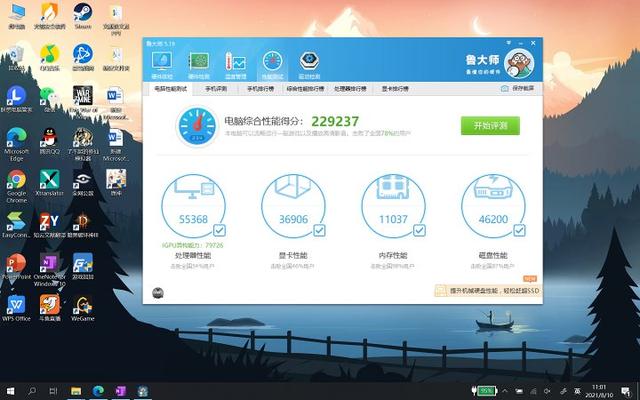Open the Lenovo PC Manager L icon
The height and width of the screenshot is (400, 640).
(16, 99)
